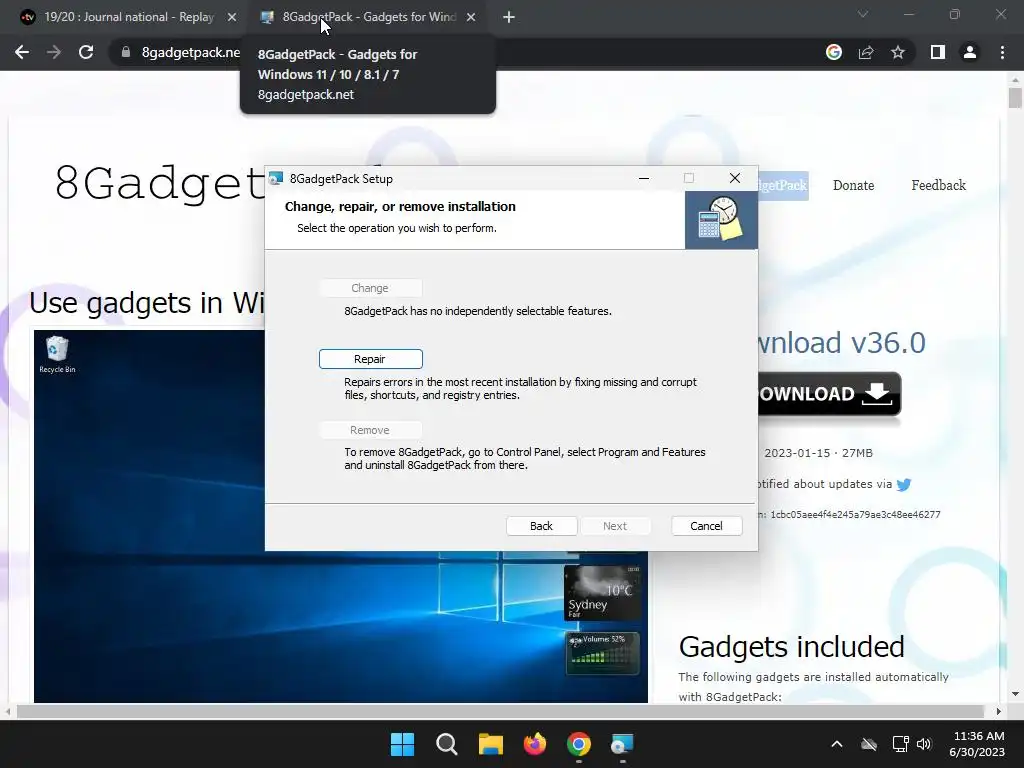Viewport: 1024px width, 768px height.
Task: Click the address bar URL 8gadgetpack.net
Action: click(191, 52)
